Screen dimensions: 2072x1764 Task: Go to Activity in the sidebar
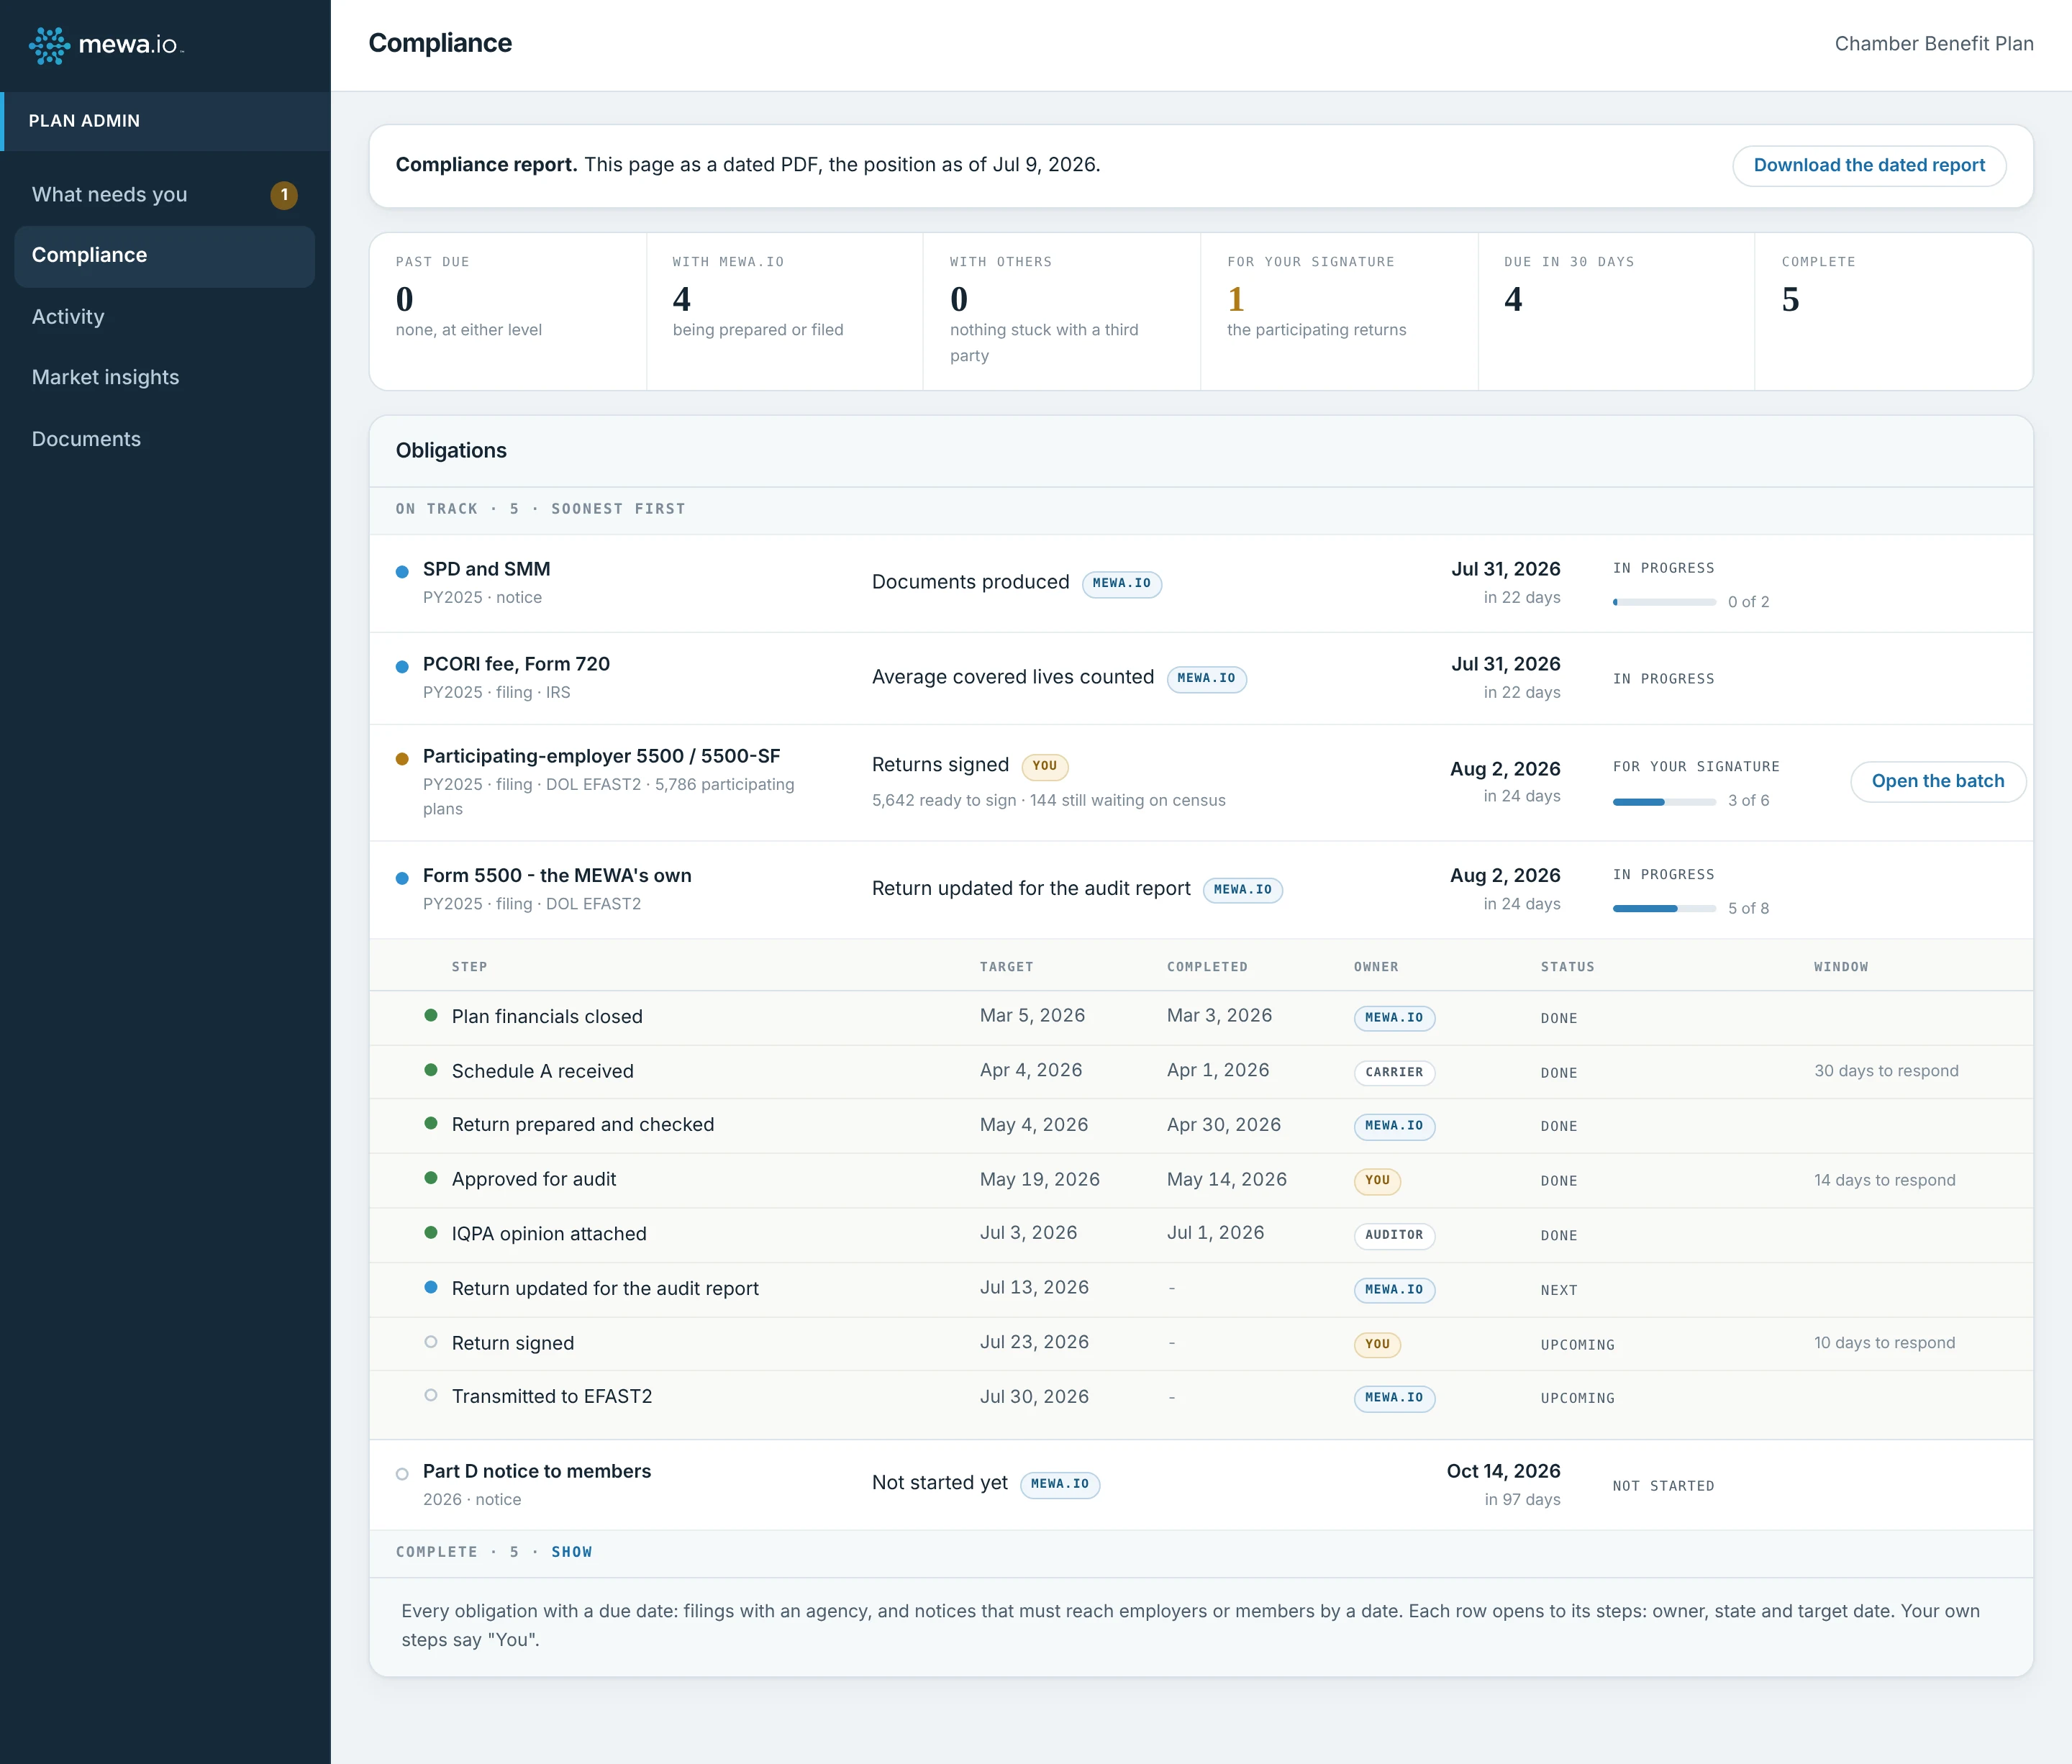165,317
